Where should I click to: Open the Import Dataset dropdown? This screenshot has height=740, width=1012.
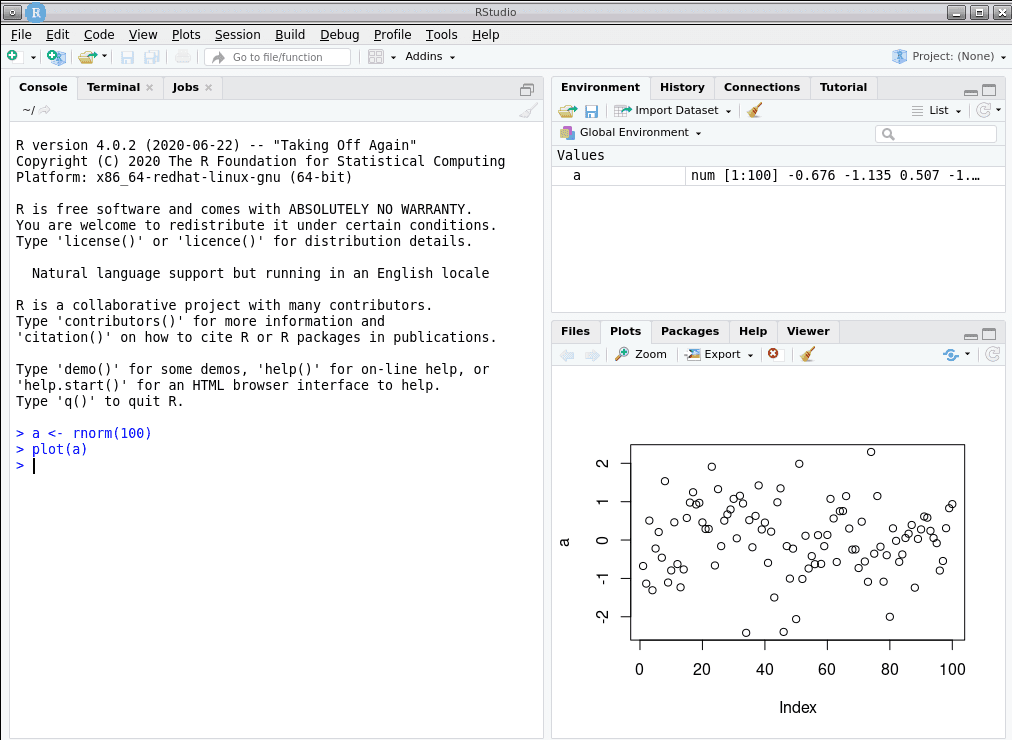tap(673, 110)
